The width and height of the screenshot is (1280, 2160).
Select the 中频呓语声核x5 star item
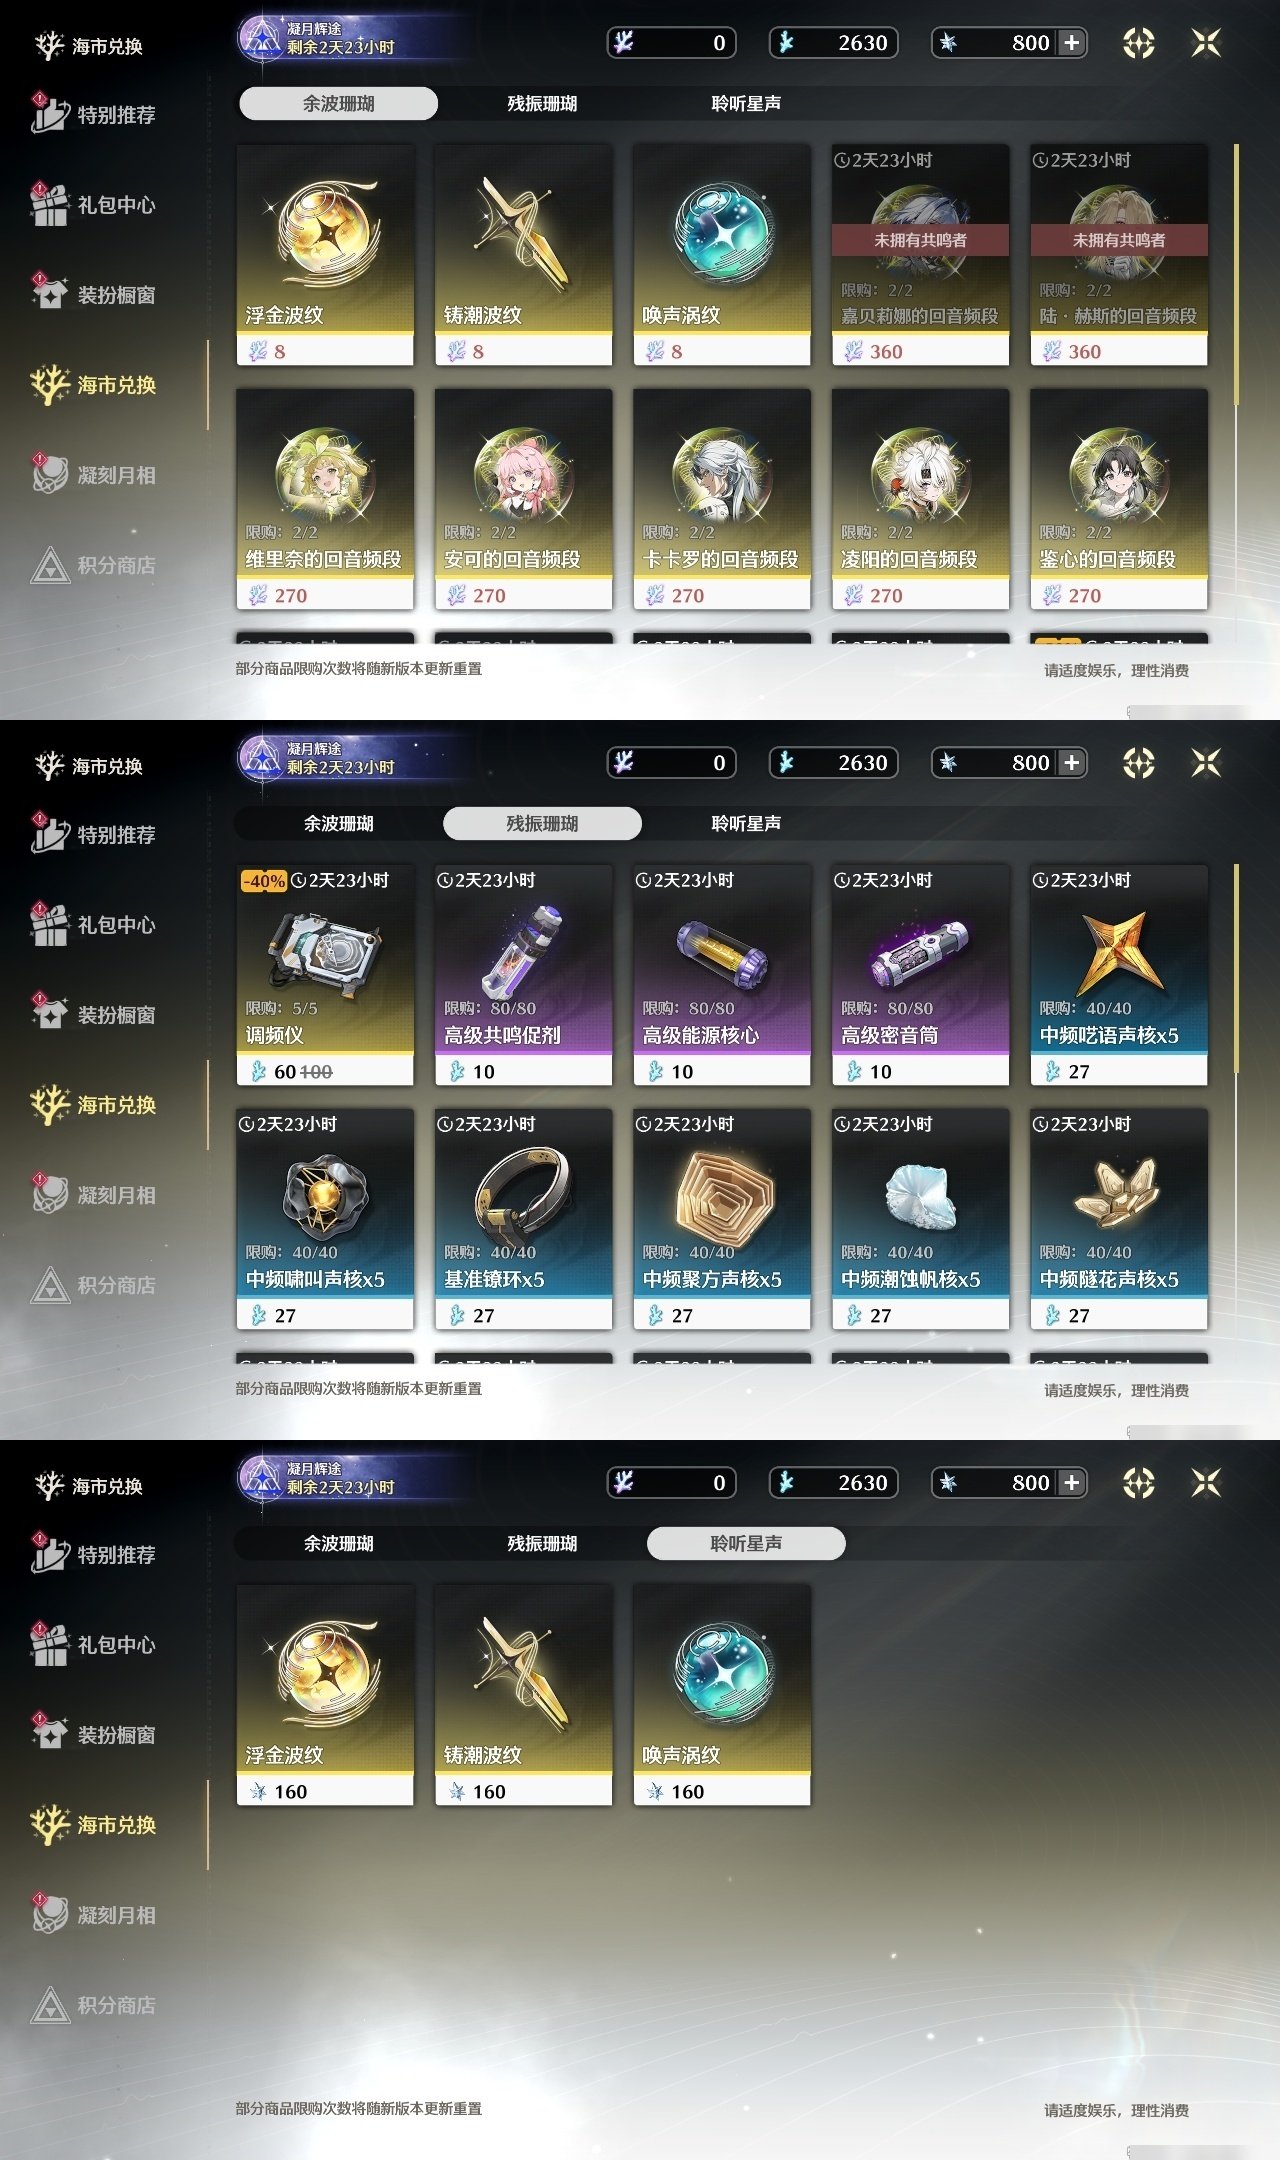[x=1119, y=975]
